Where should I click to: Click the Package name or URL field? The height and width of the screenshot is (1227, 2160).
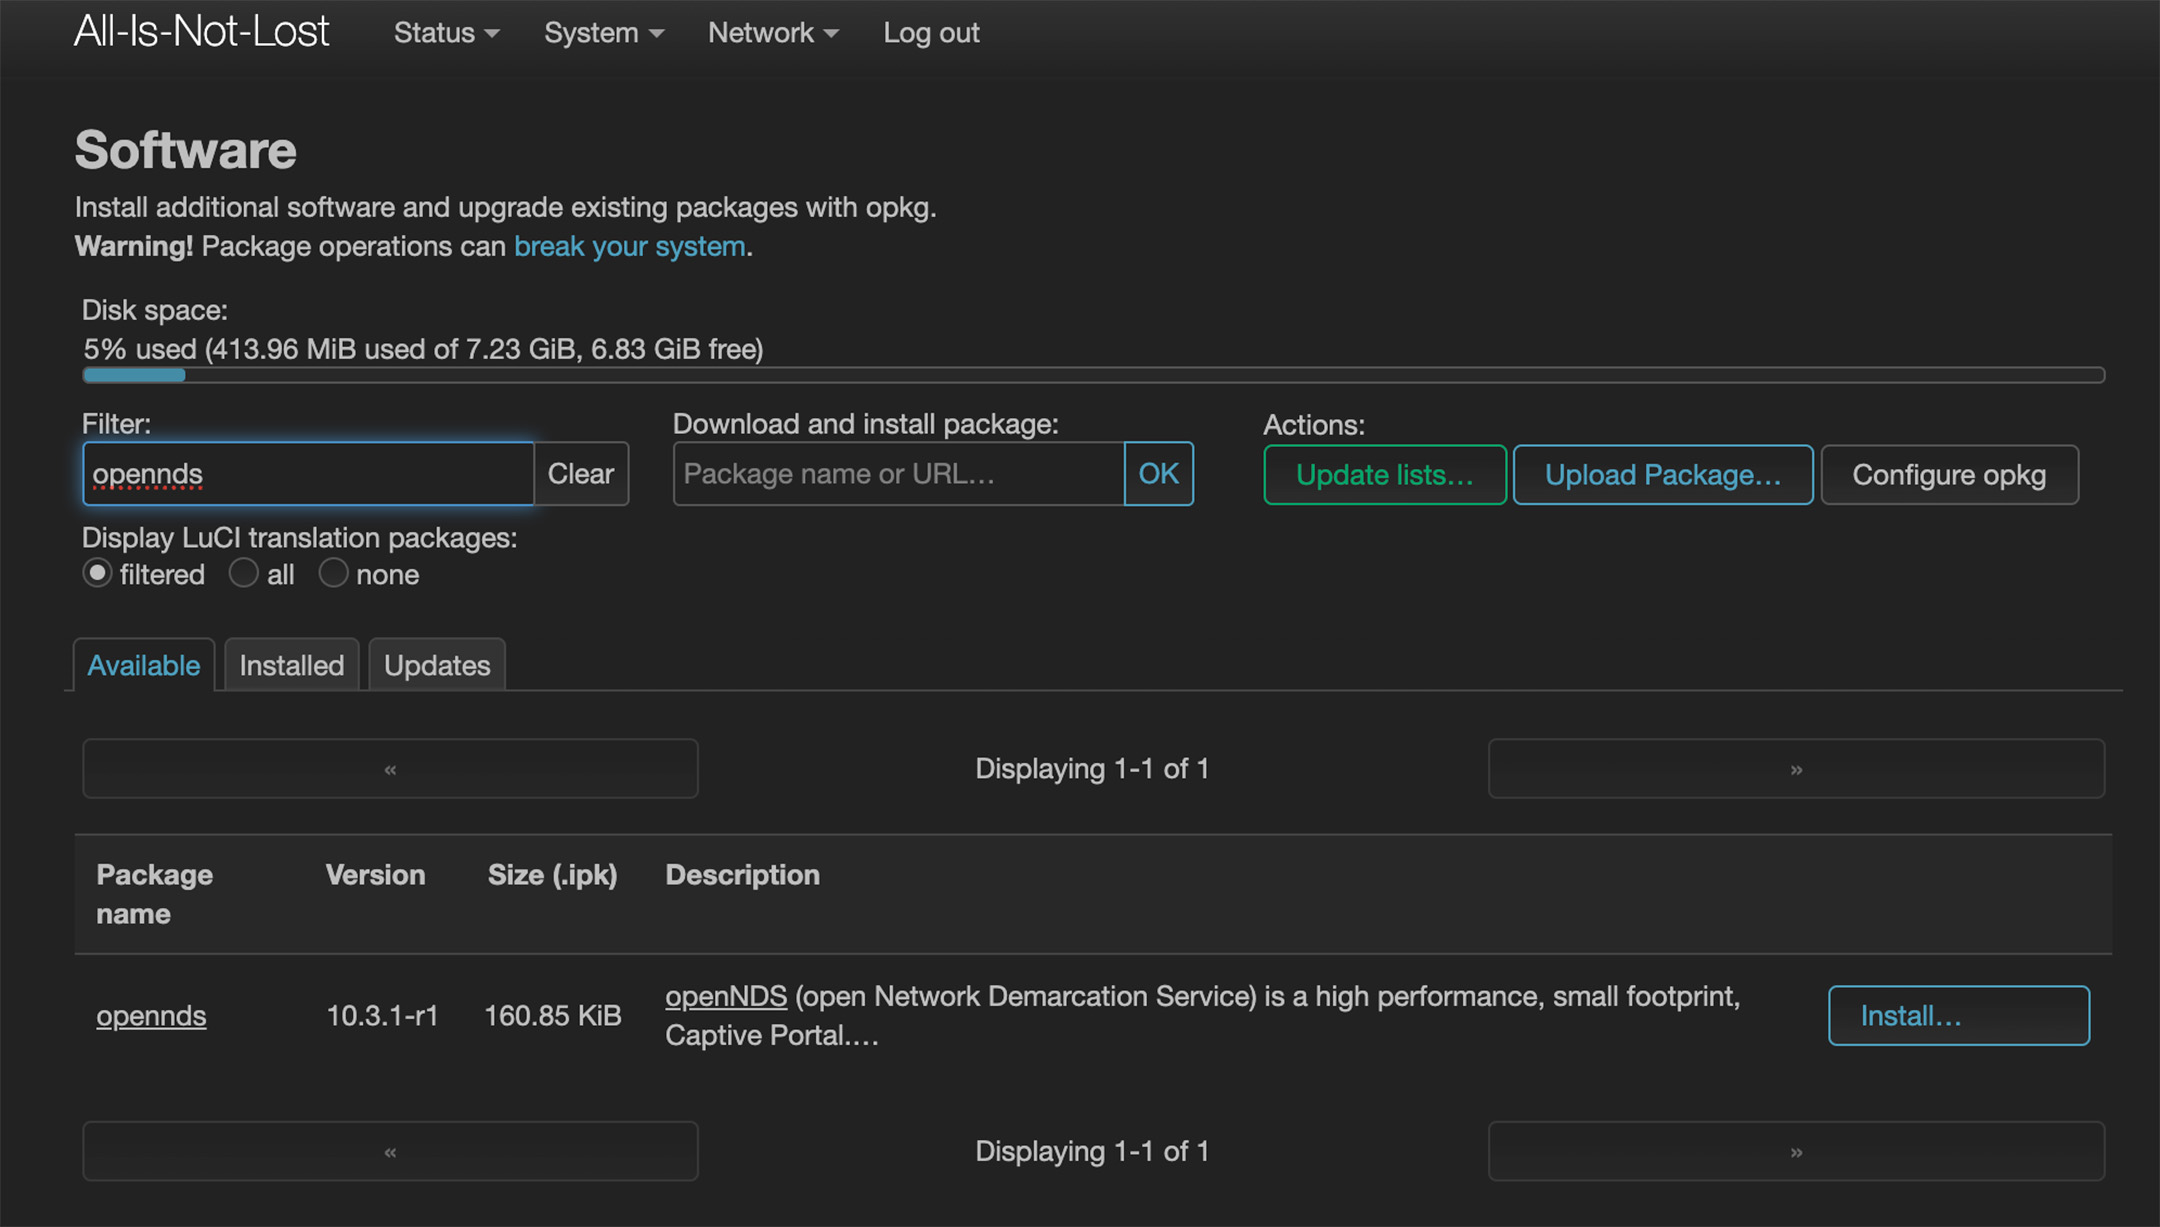pos(897,474)
